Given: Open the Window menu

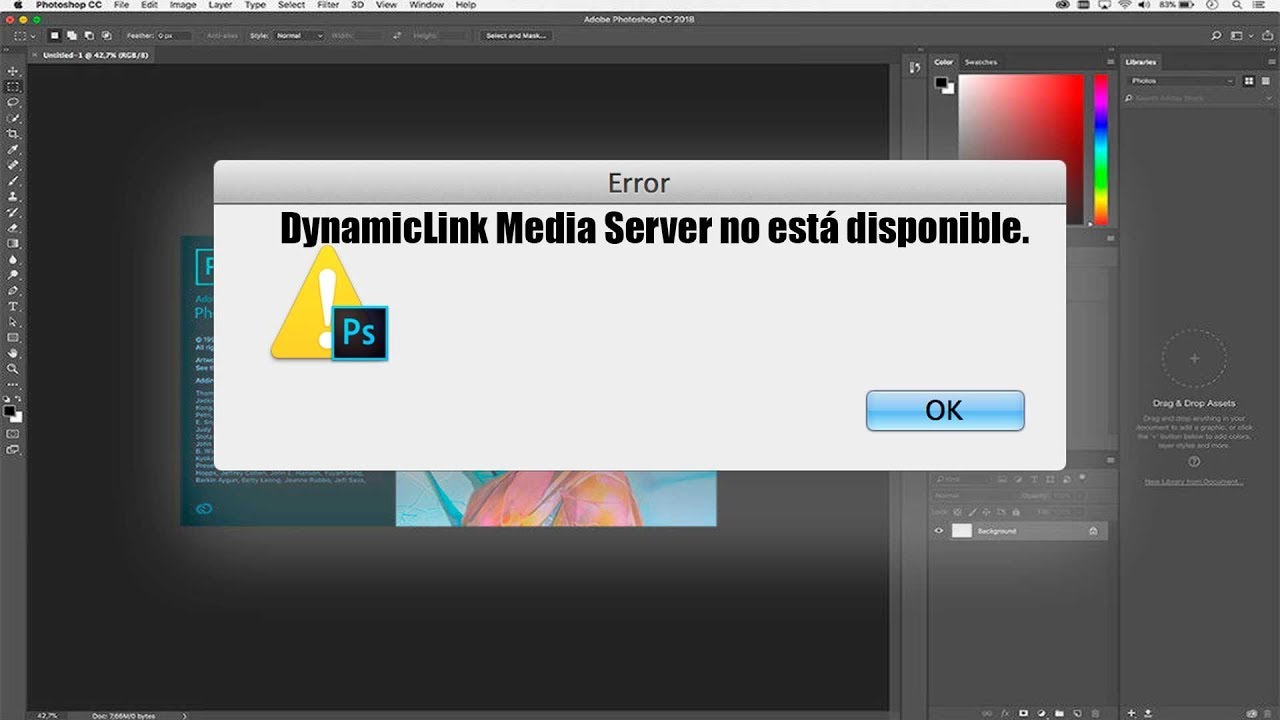Looking at the screenshot, I should (427, 5).
